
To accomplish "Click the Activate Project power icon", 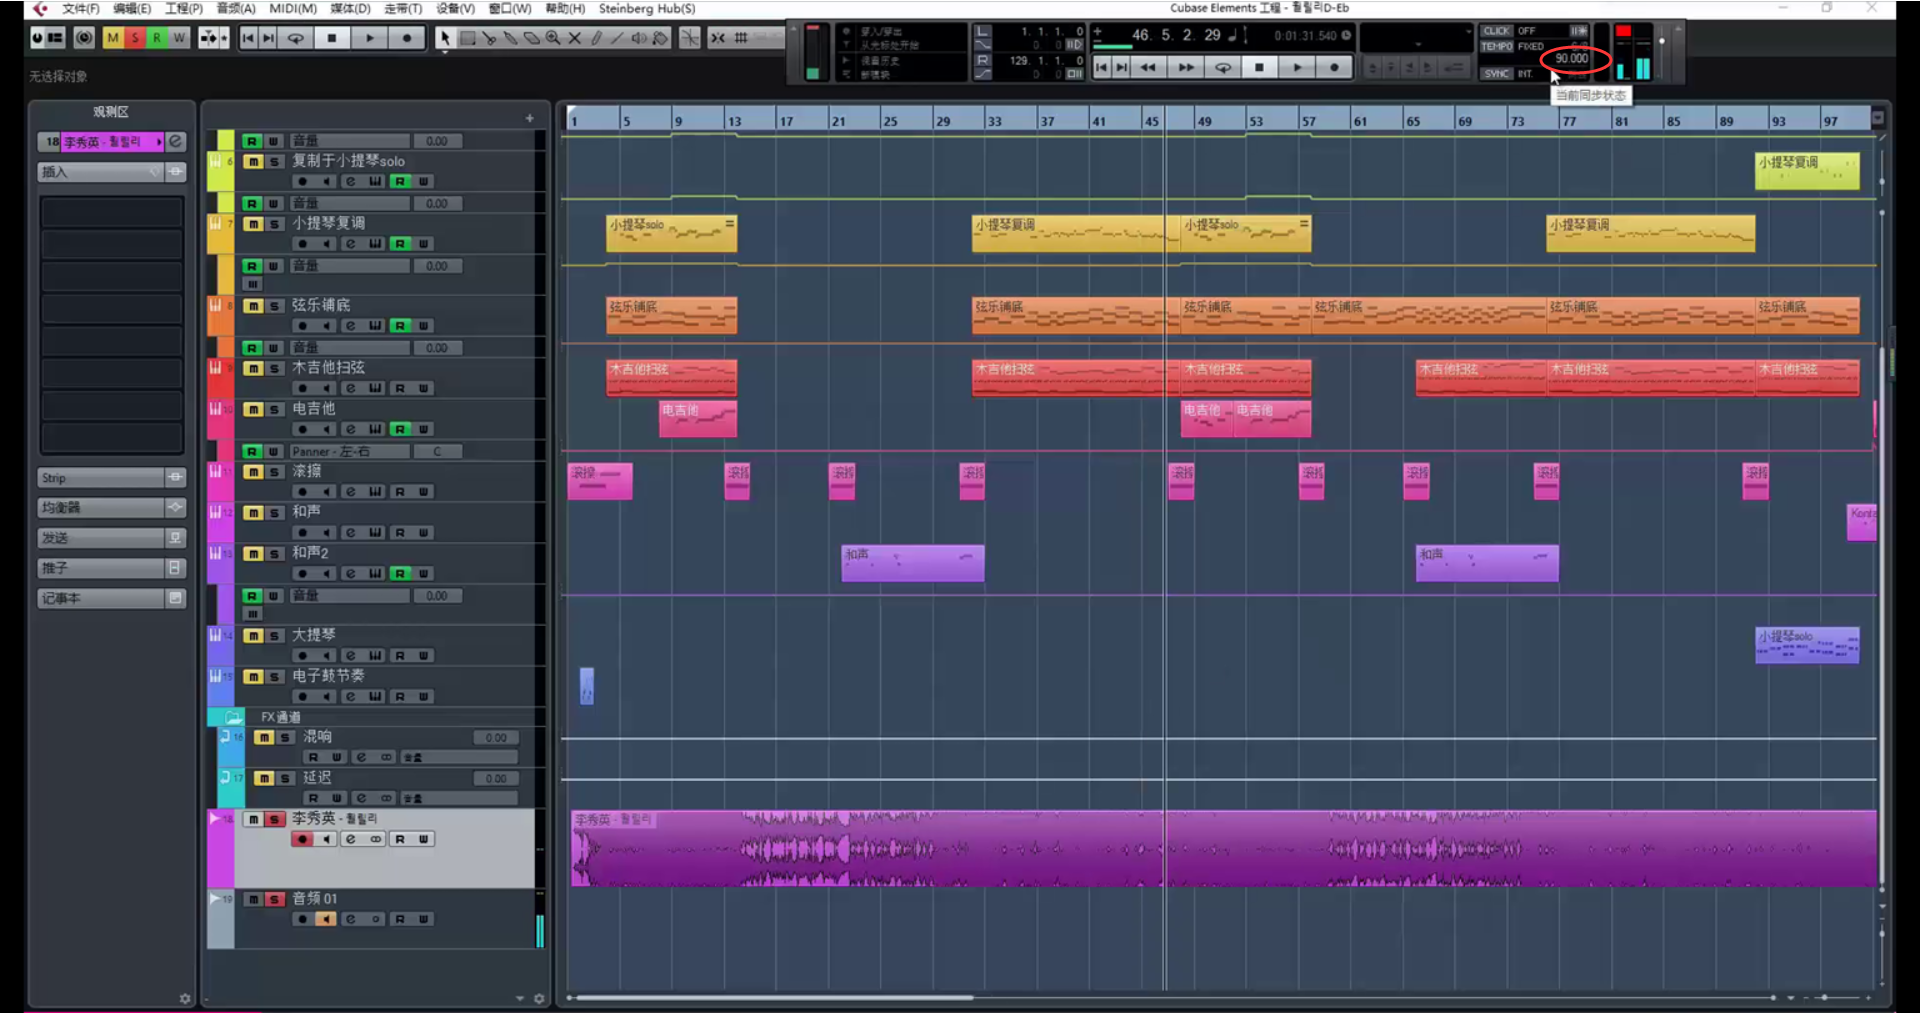I will click(37, 38).
